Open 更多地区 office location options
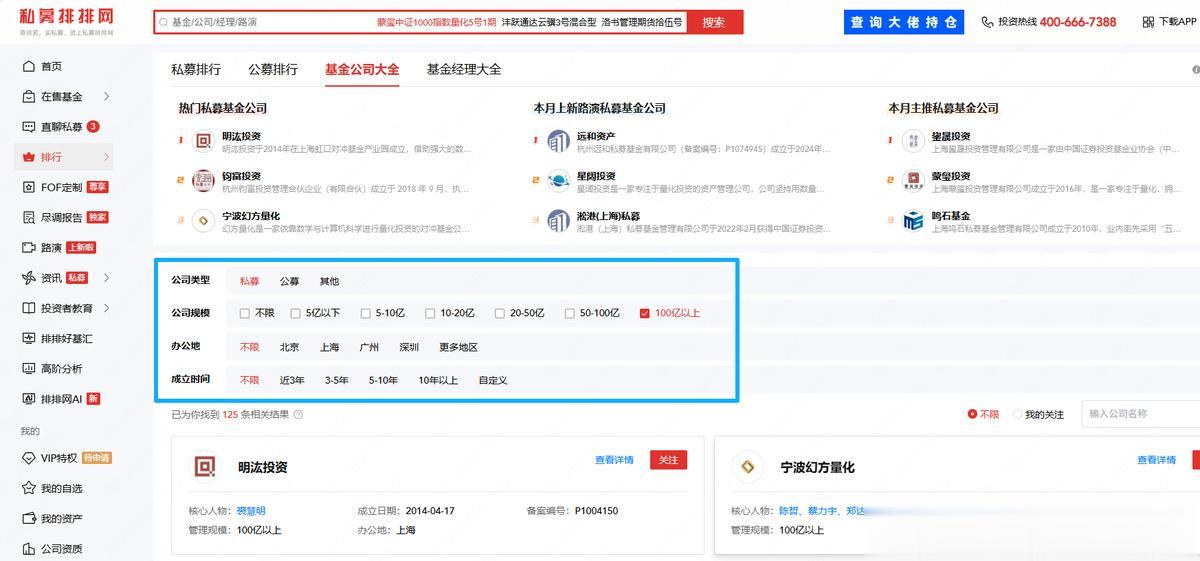The image size is (1200, 561). 458,348
